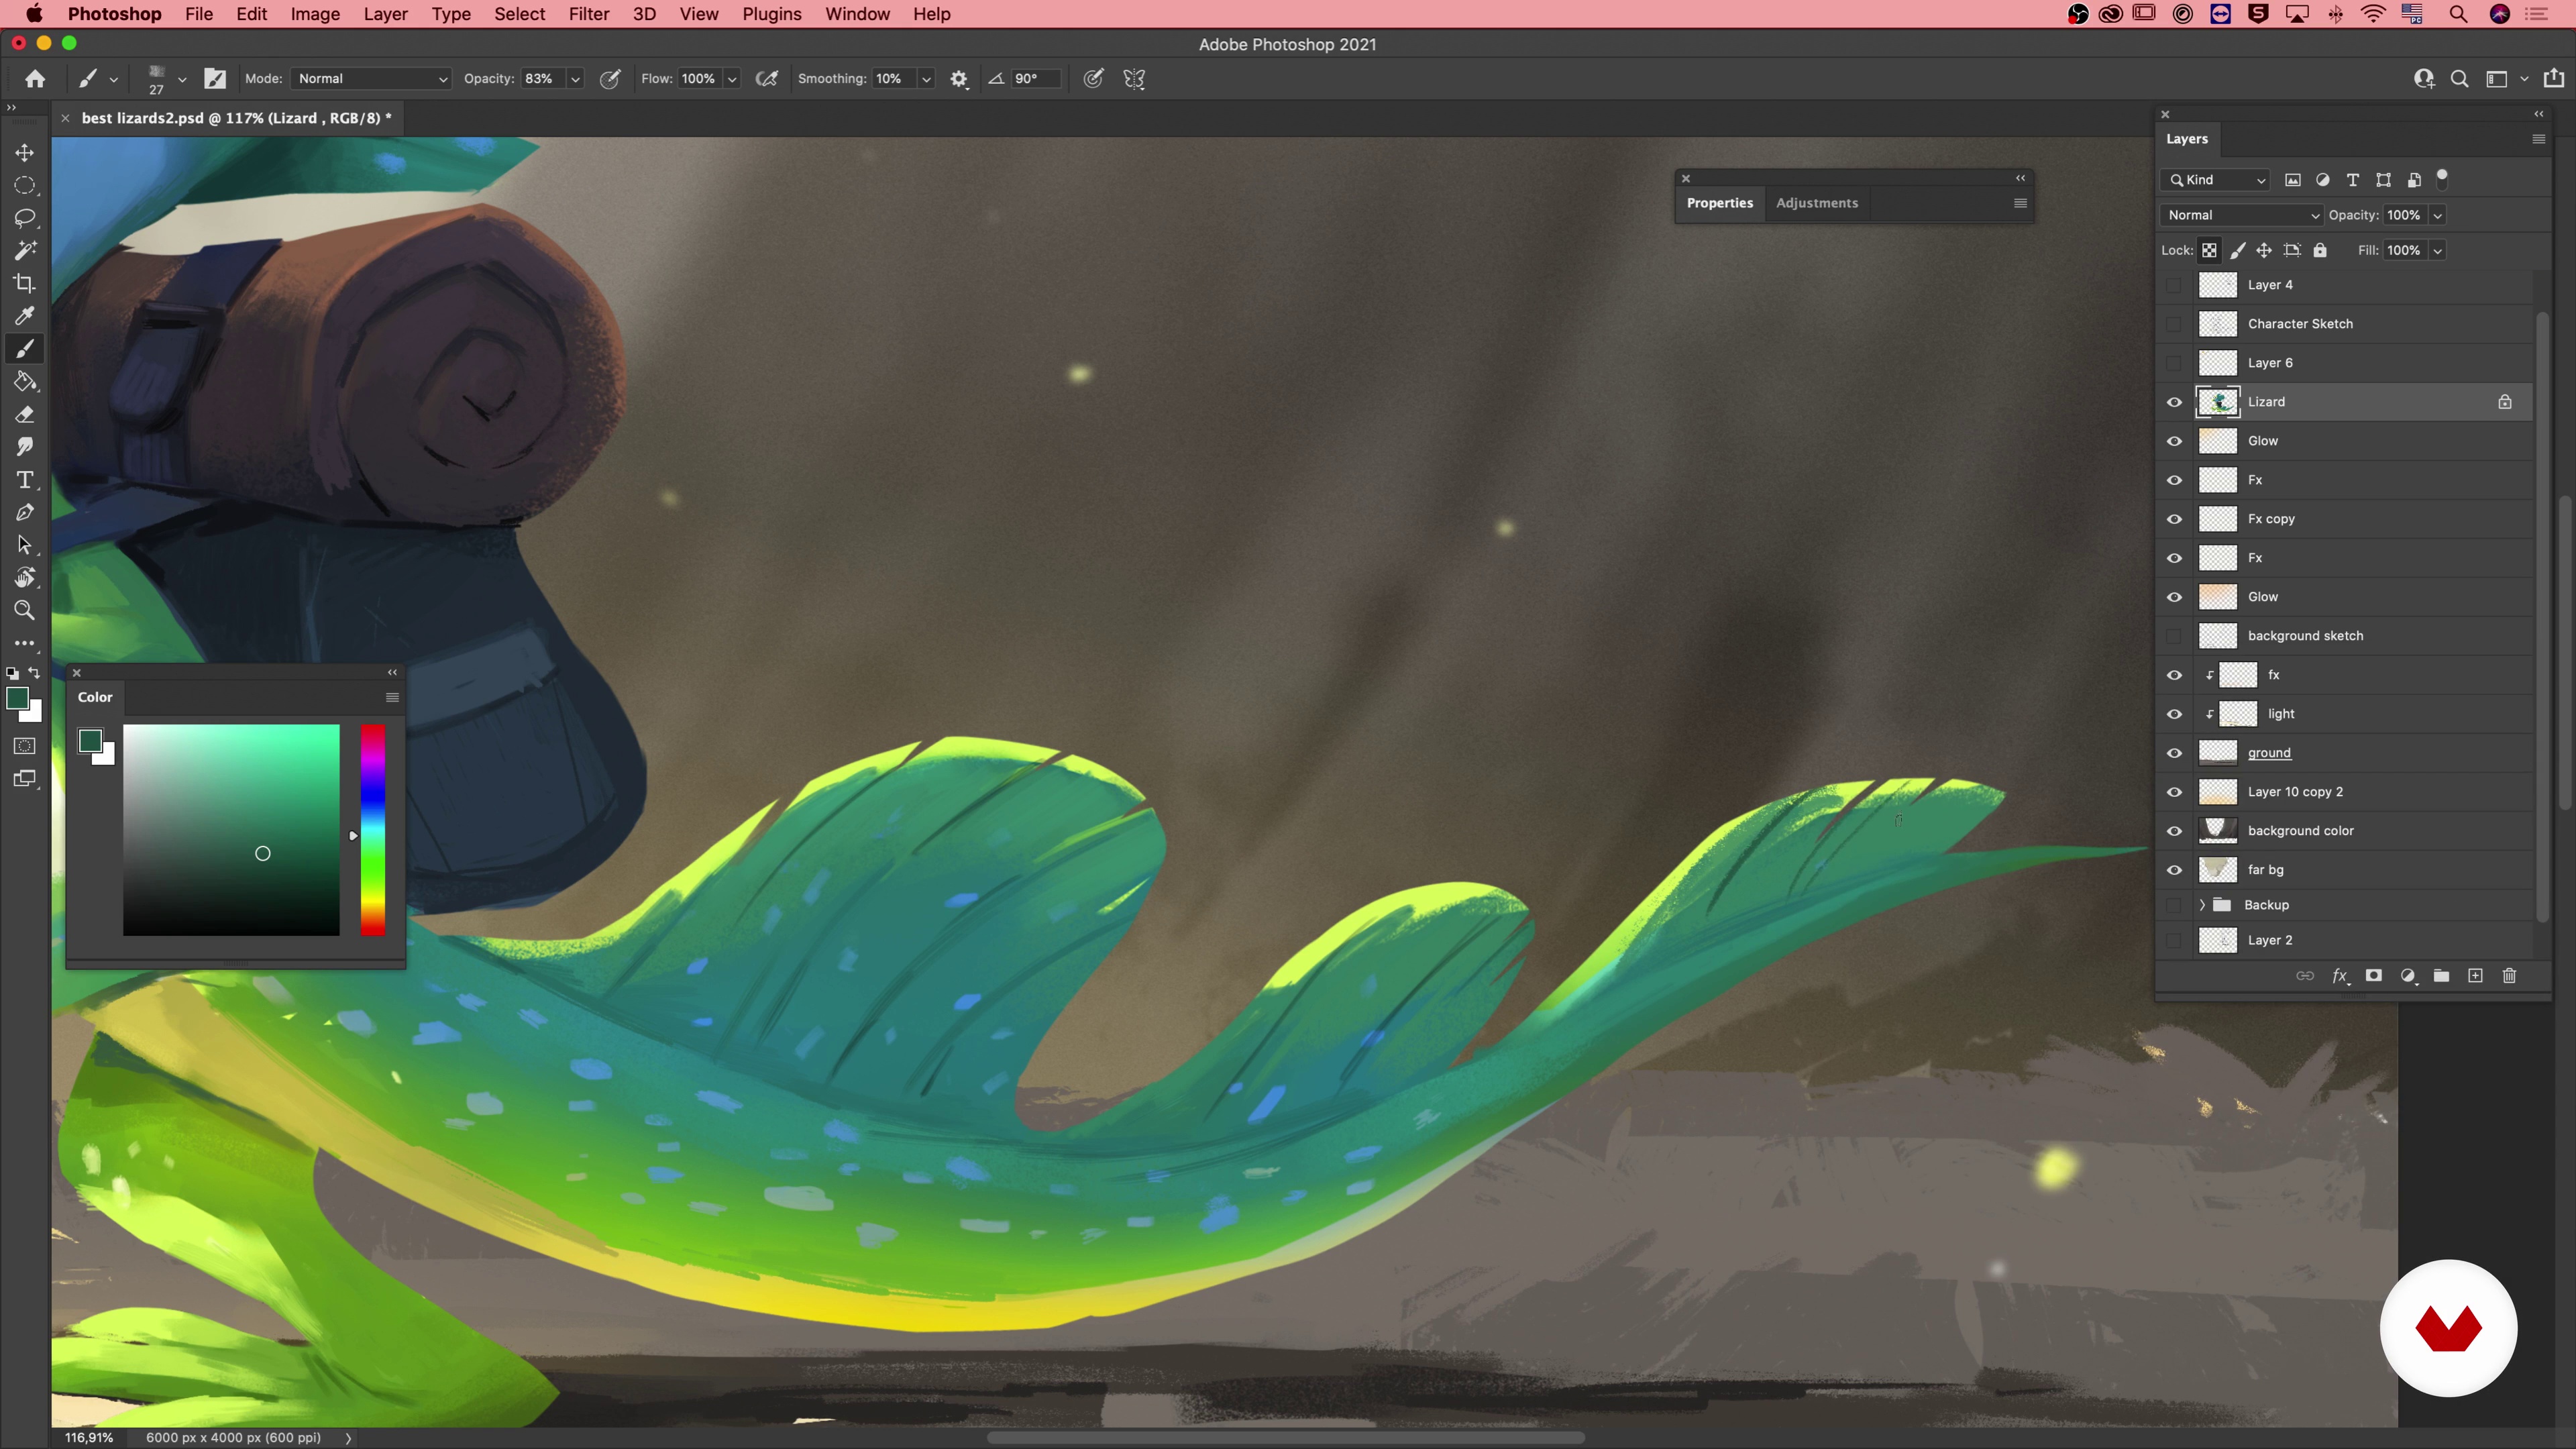Select the Rotate View hand tool

pos(24,578)
